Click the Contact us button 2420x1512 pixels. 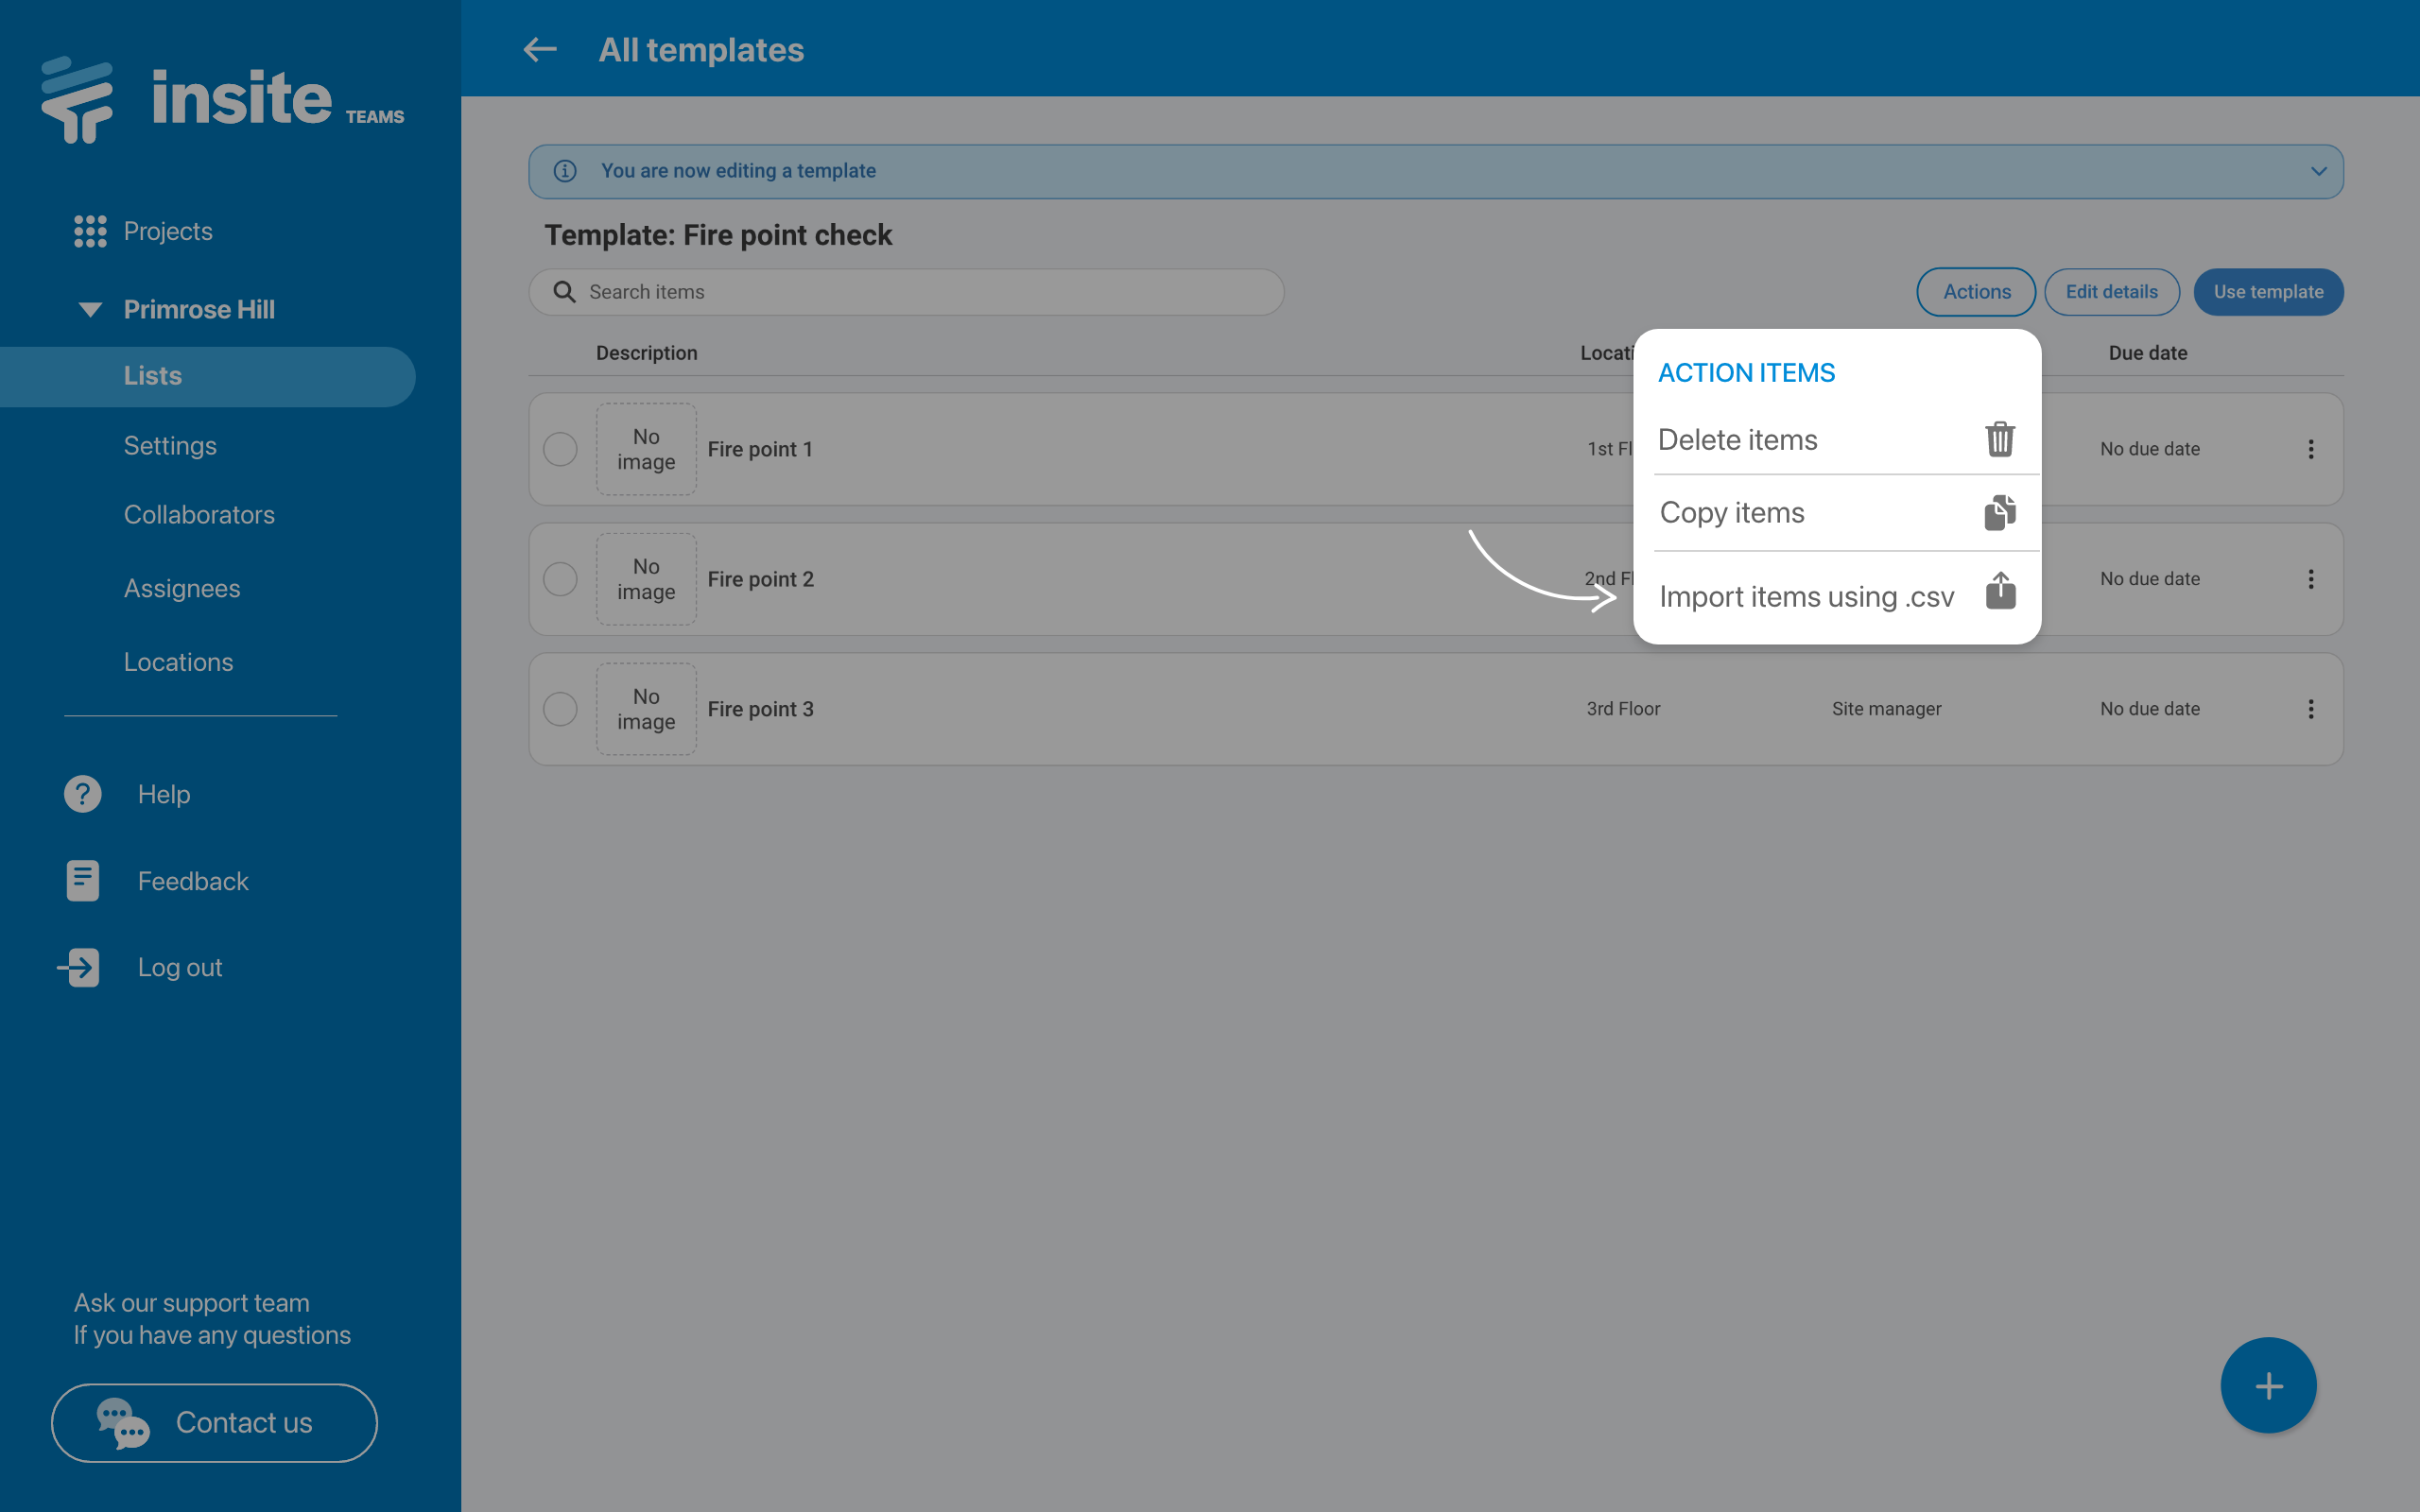pyautogui.click(x=214, y=1422)
